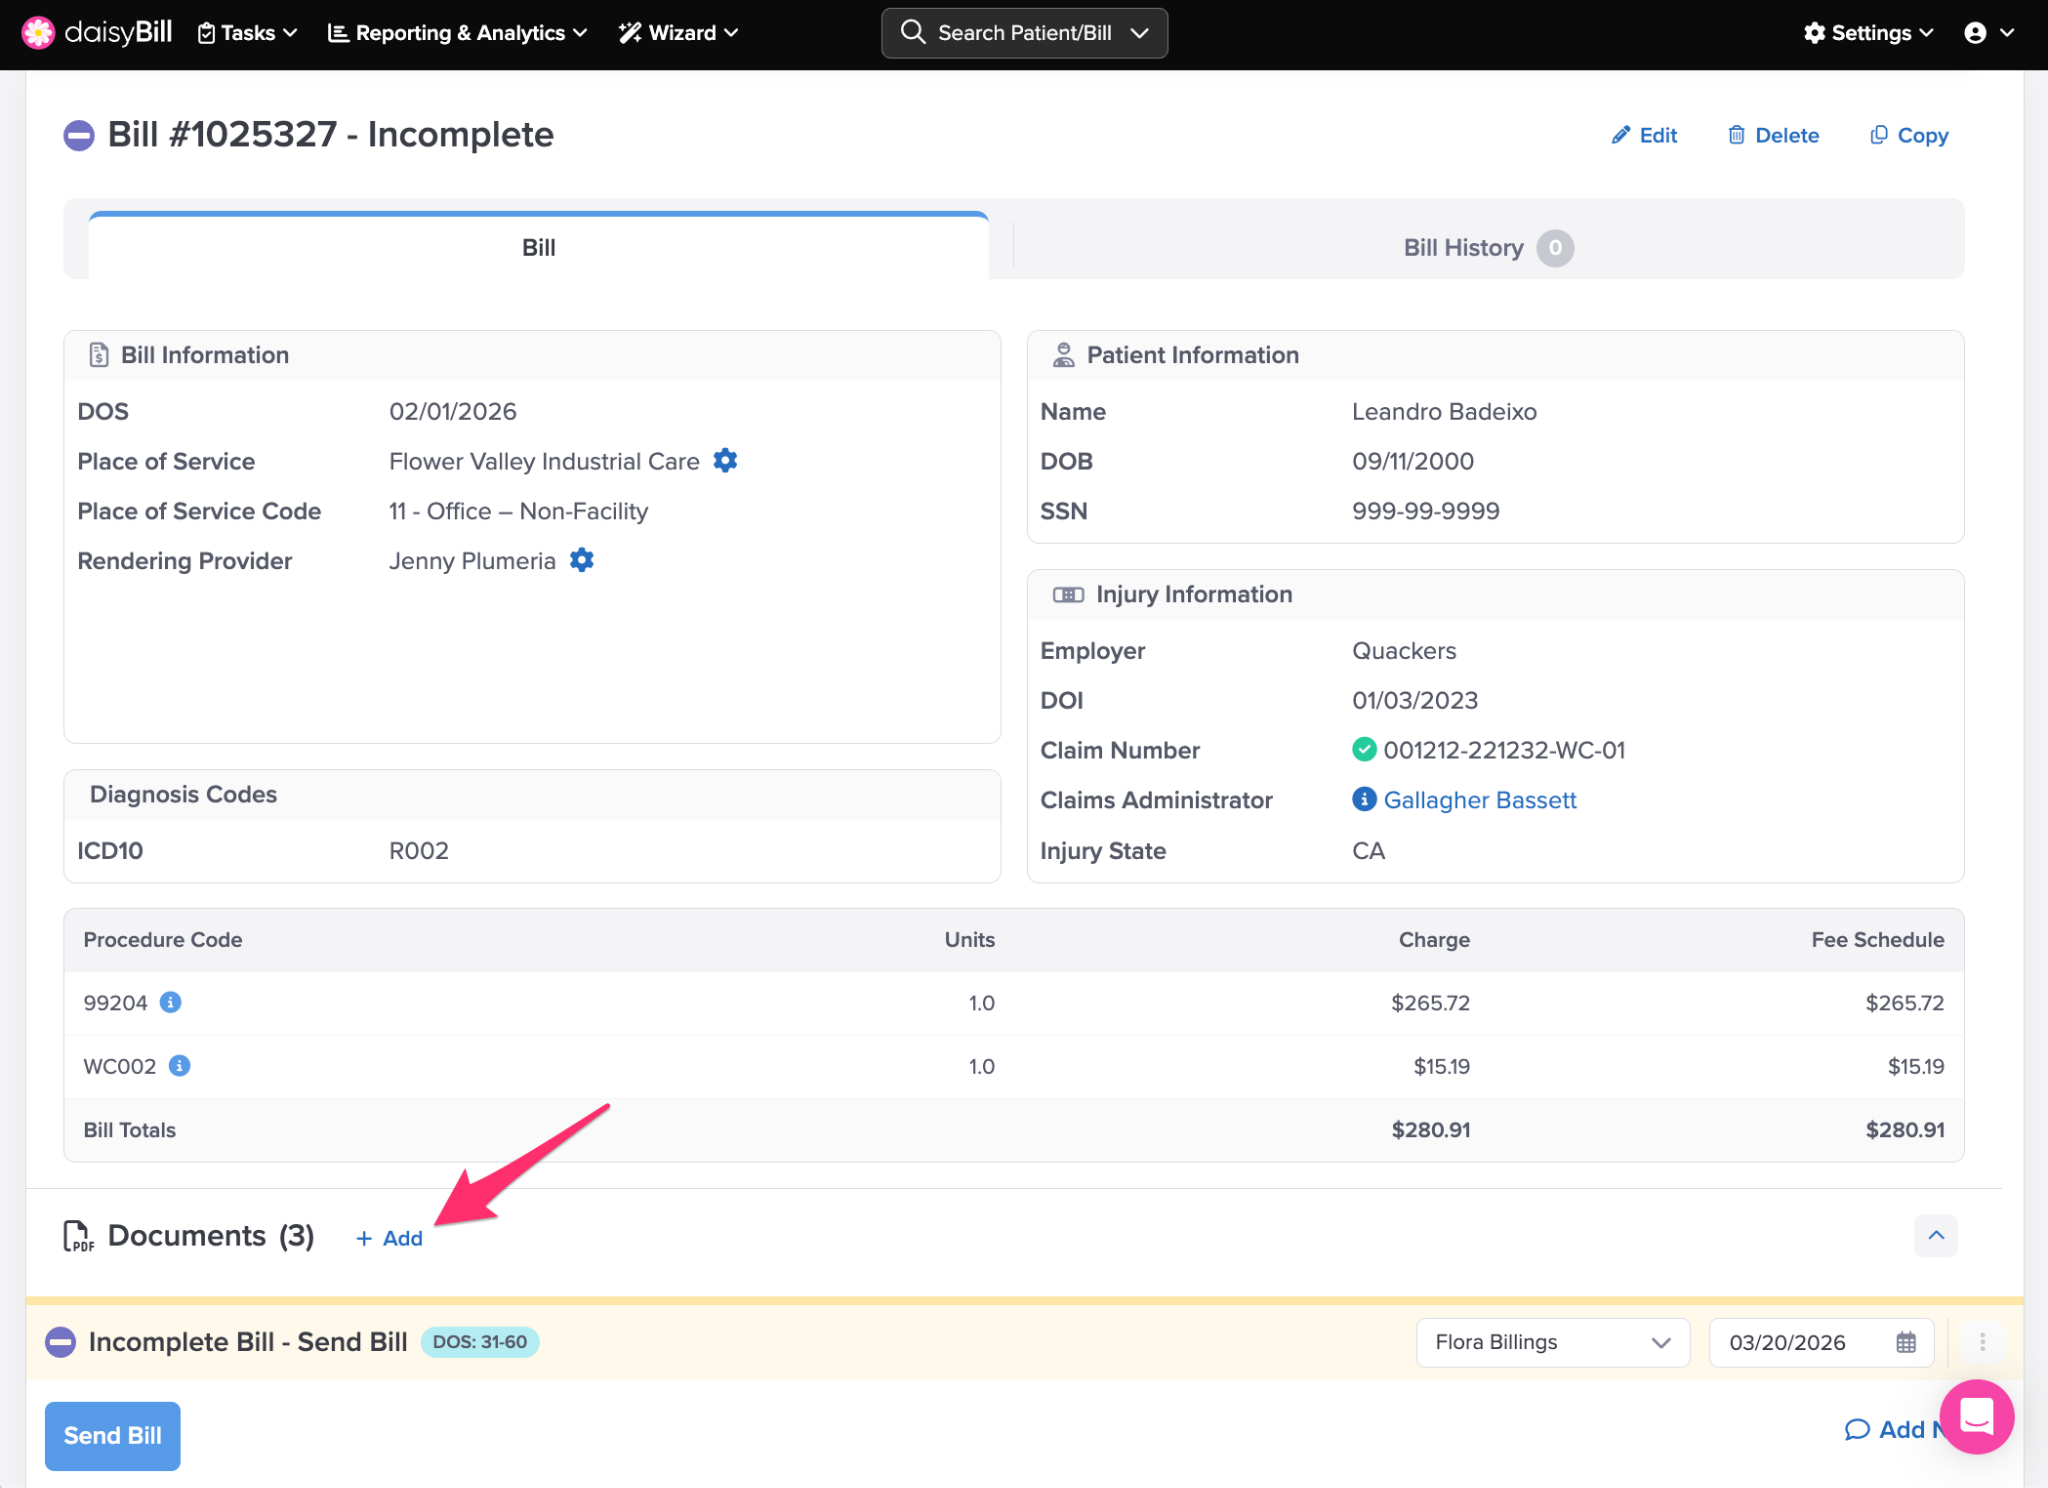Click Add next to Documents
The width and height of the screenshot is (2048, 1488).
click(390, 1238)
